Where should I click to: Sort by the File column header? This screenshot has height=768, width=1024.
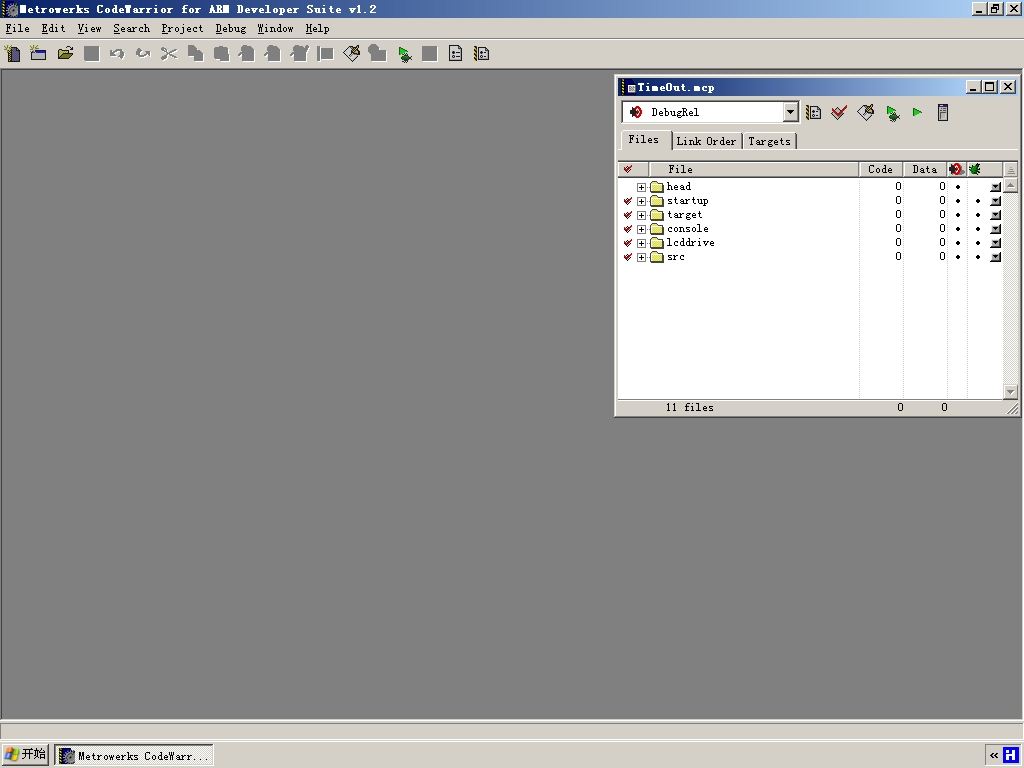pyautogui.click(x=754, y=169)
